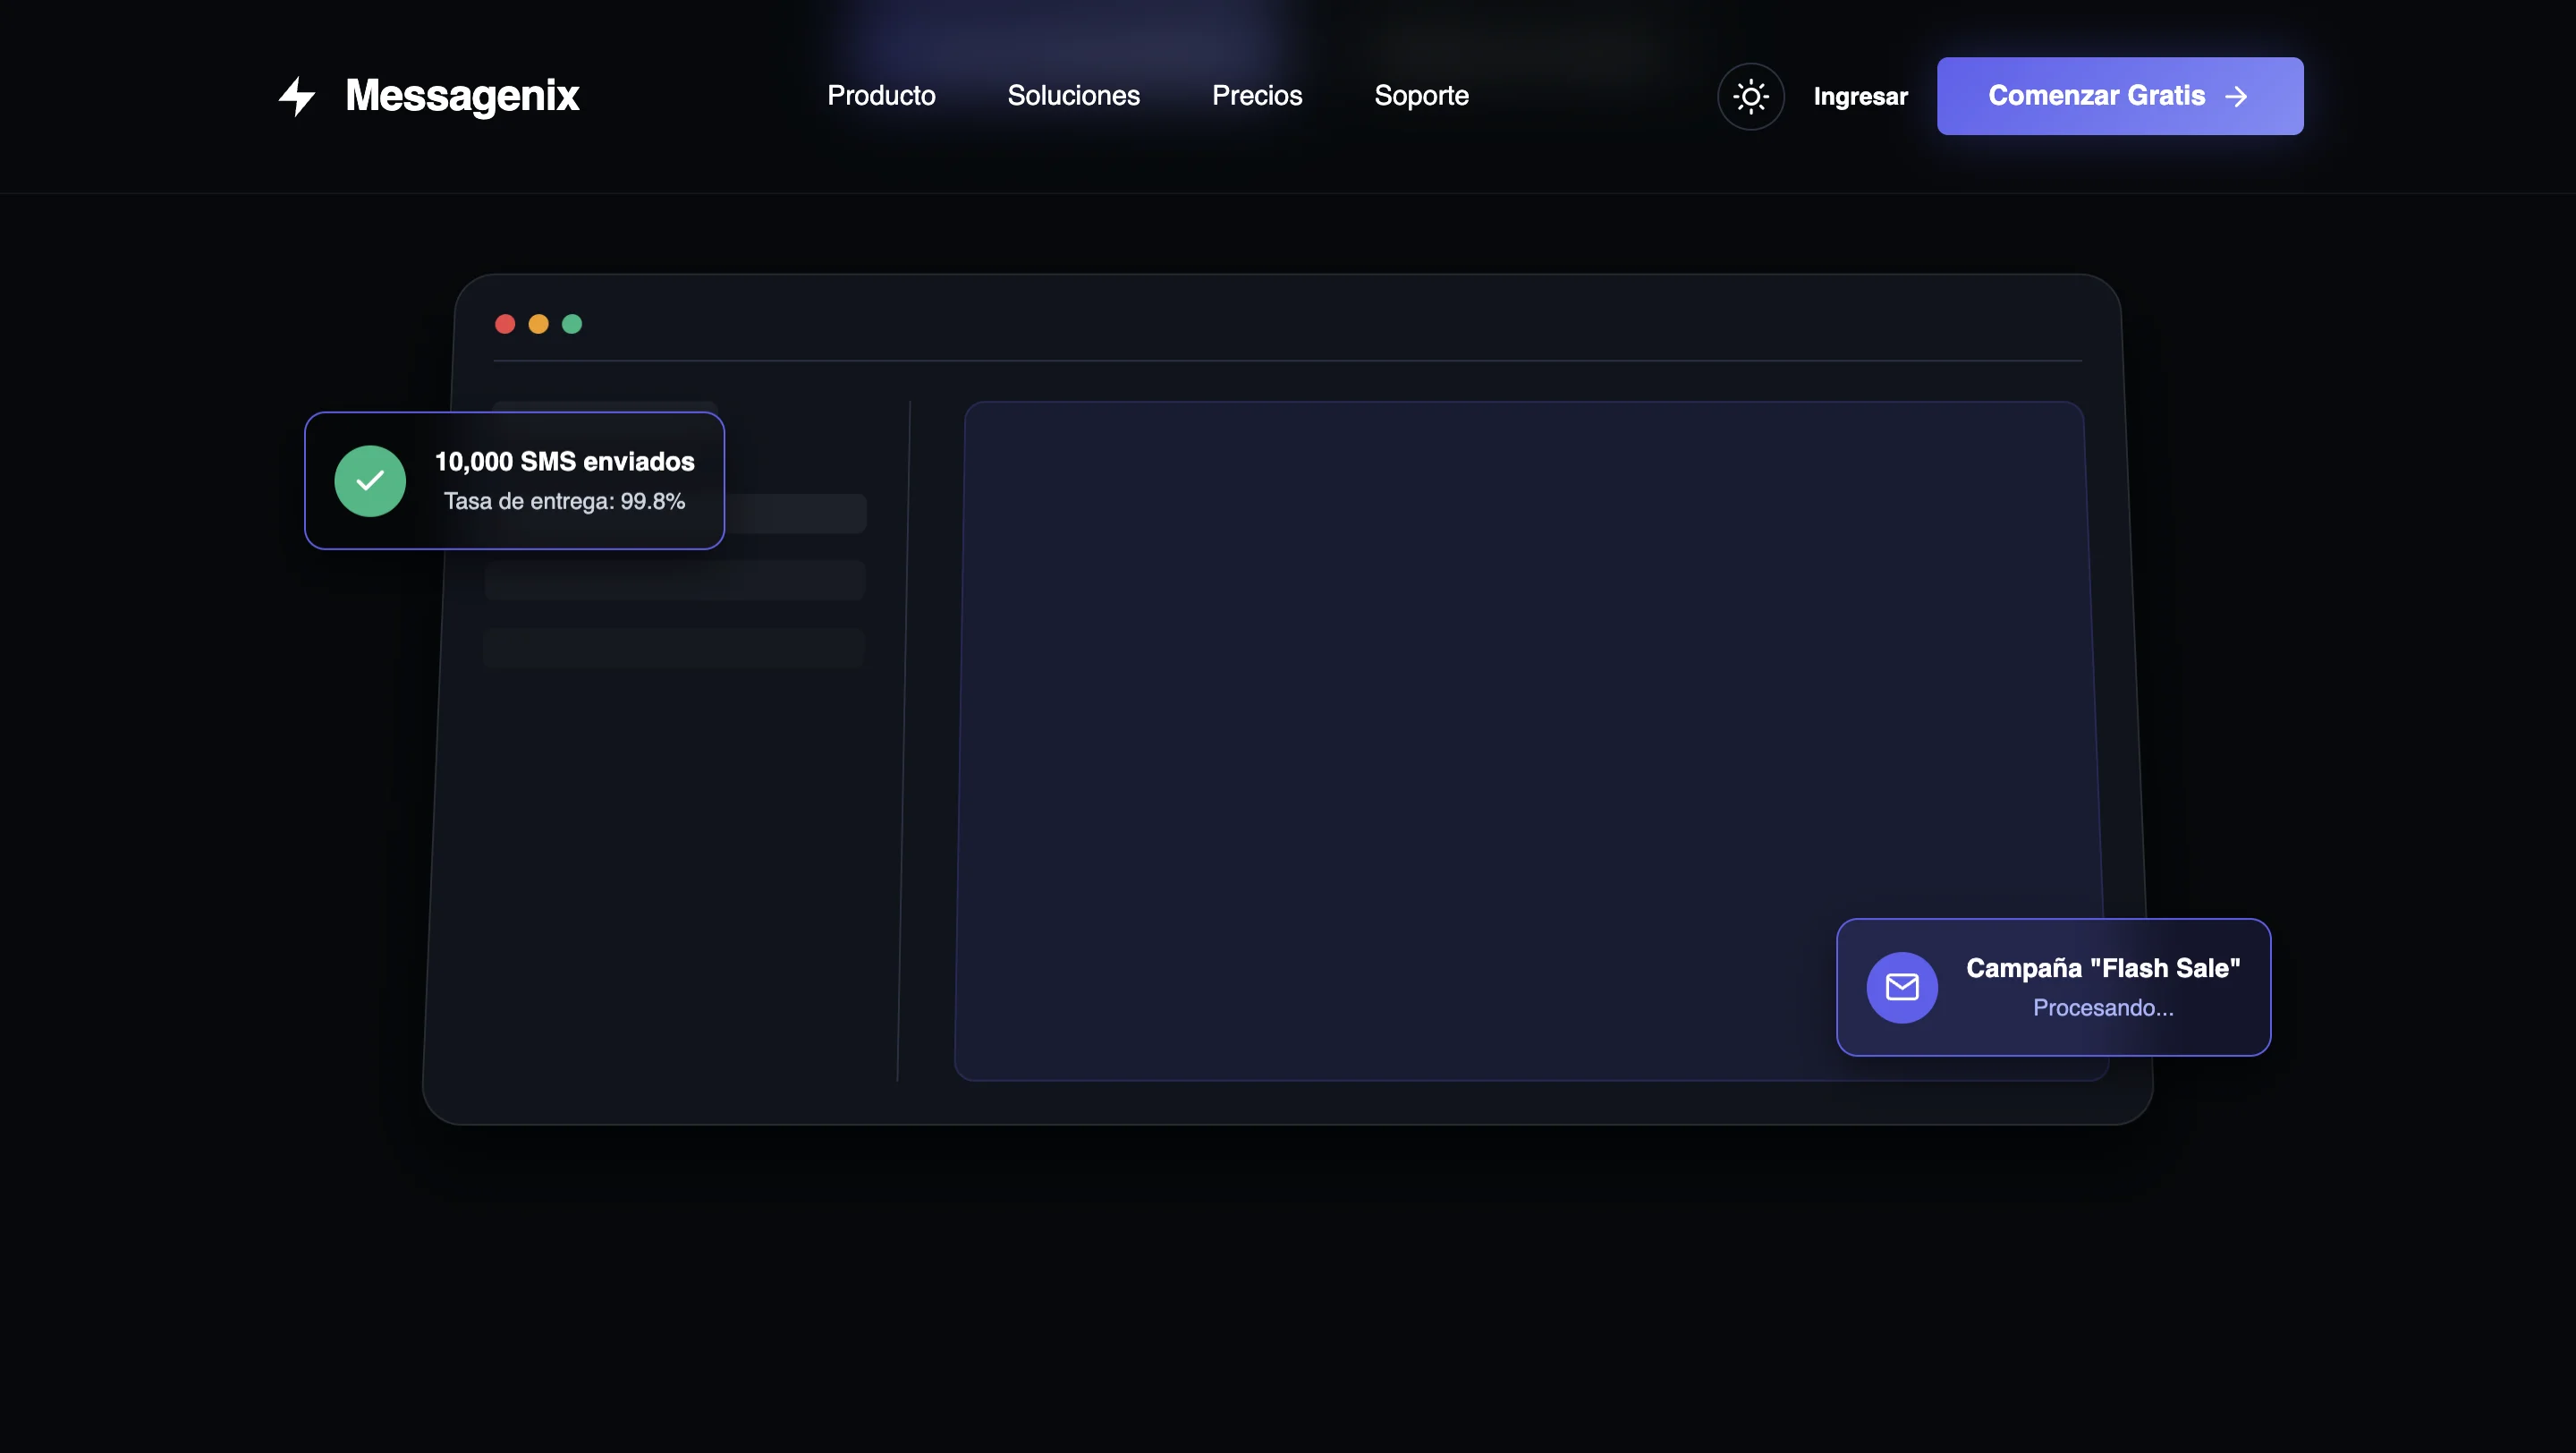Click the Campaña Flash Sale processing card
The image size is (2576, 1453).
[2052, 987]
